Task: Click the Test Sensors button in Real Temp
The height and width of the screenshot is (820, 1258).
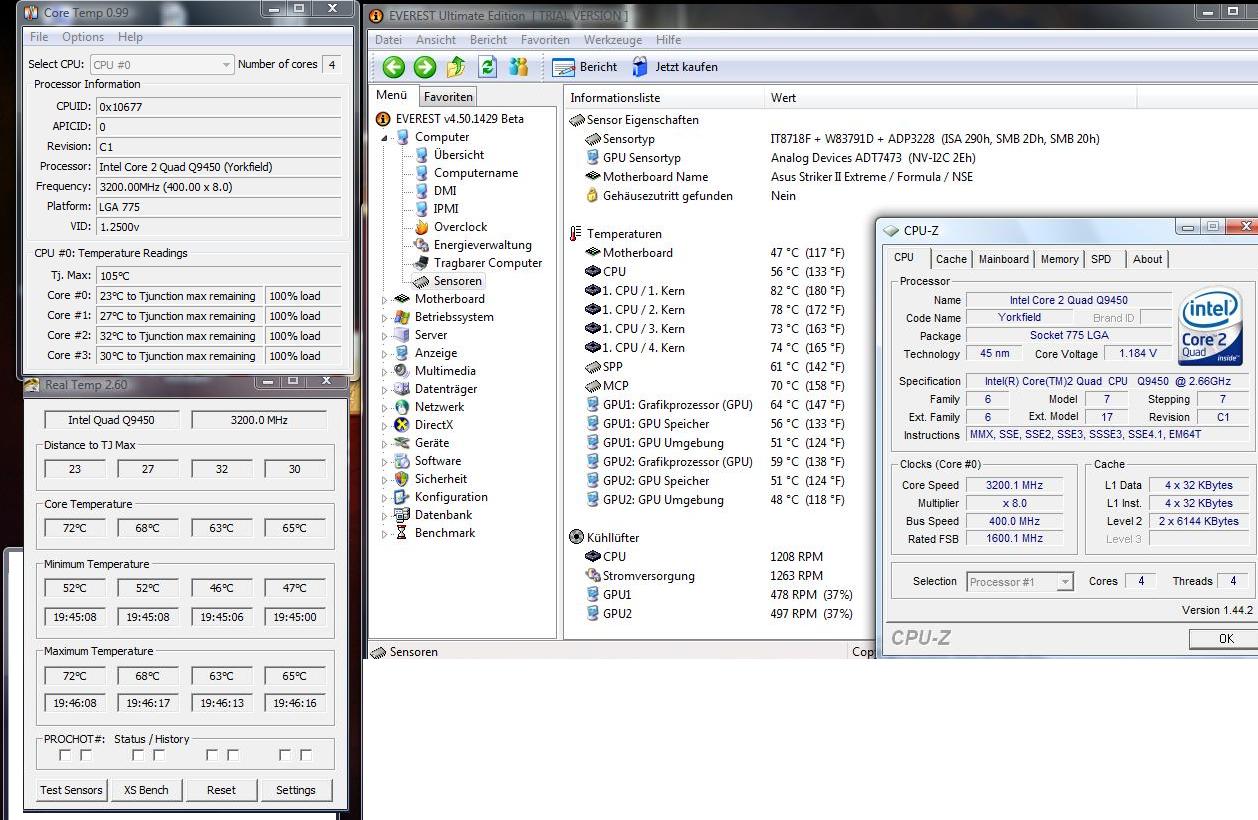Action: pos(71,790)
